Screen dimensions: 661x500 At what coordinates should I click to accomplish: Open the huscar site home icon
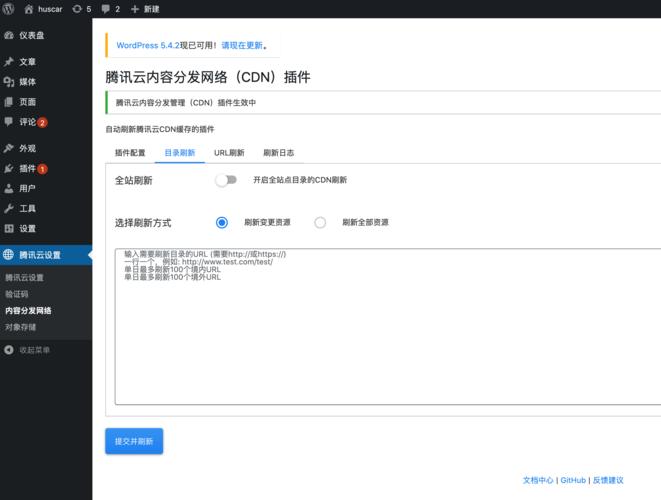tap(29, 9)
